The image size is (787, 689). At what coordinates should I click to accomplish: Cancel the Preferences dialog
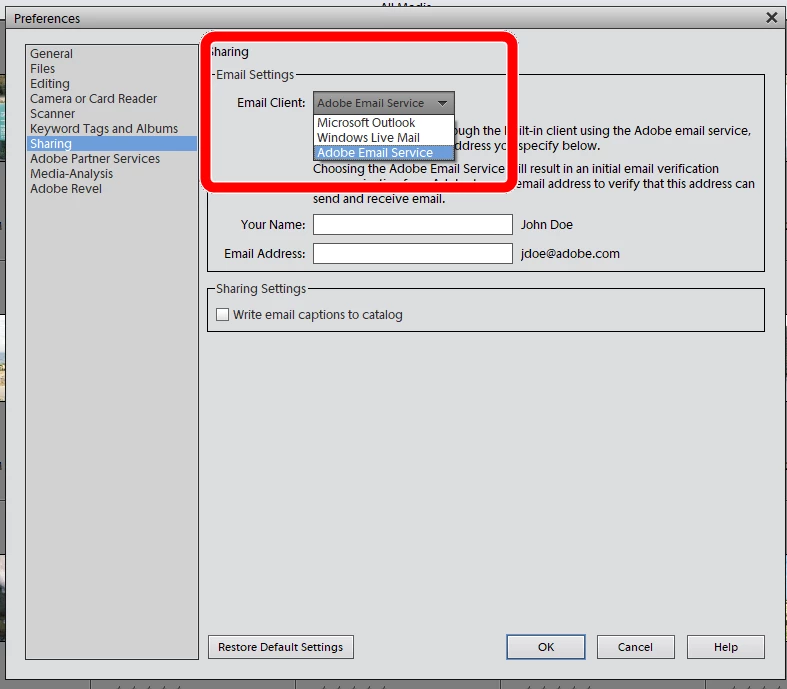(x=635, y=647)
